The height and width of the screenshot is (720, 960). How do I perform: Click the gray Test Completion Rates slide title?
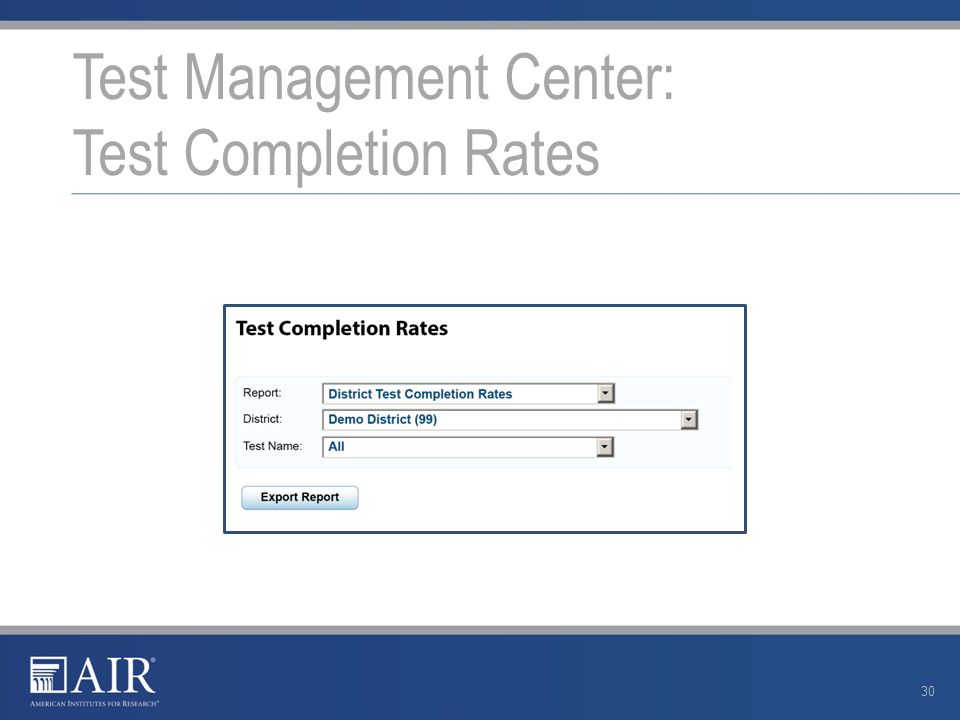336,153
